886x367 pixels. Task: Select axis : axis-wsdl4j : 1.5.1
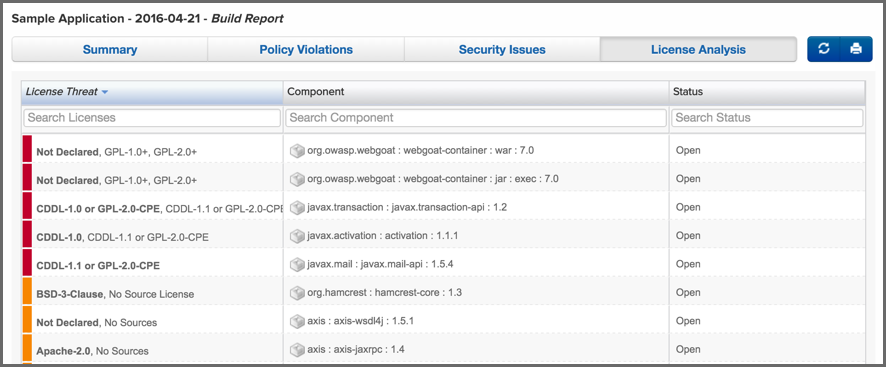361,321
